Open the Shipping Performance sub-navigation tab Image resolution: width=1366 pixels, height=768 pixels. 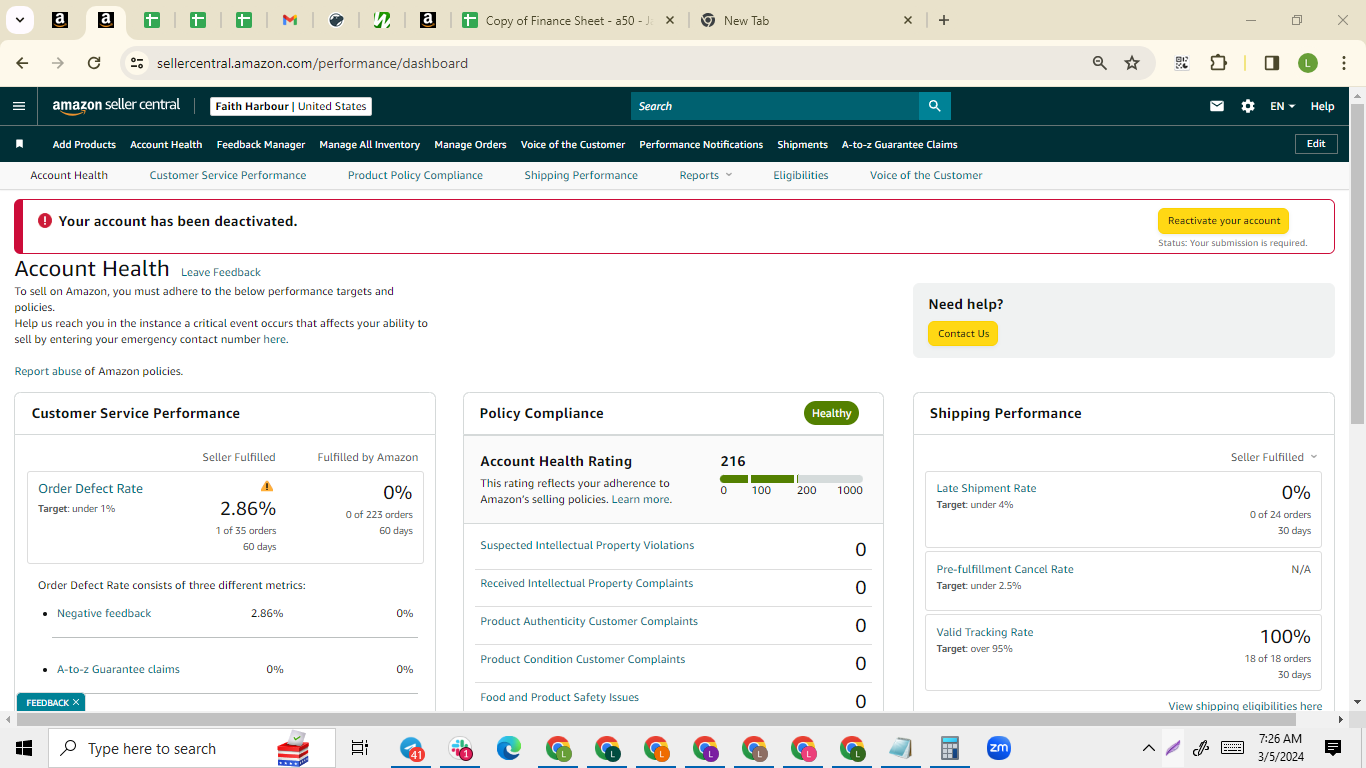pos(581,175)
